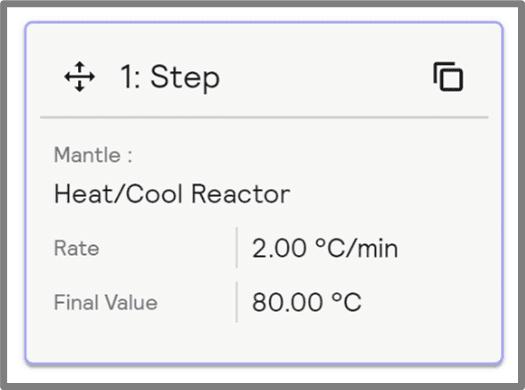Screen dimensions: 525x390
Task: Click the step number "1:" in header
Action: 130,77
